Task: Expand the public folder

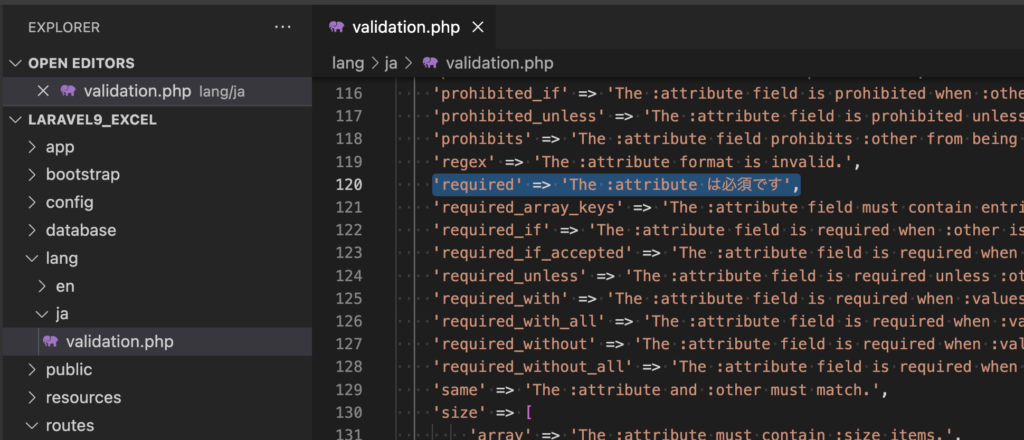Action: pos(70,370)
